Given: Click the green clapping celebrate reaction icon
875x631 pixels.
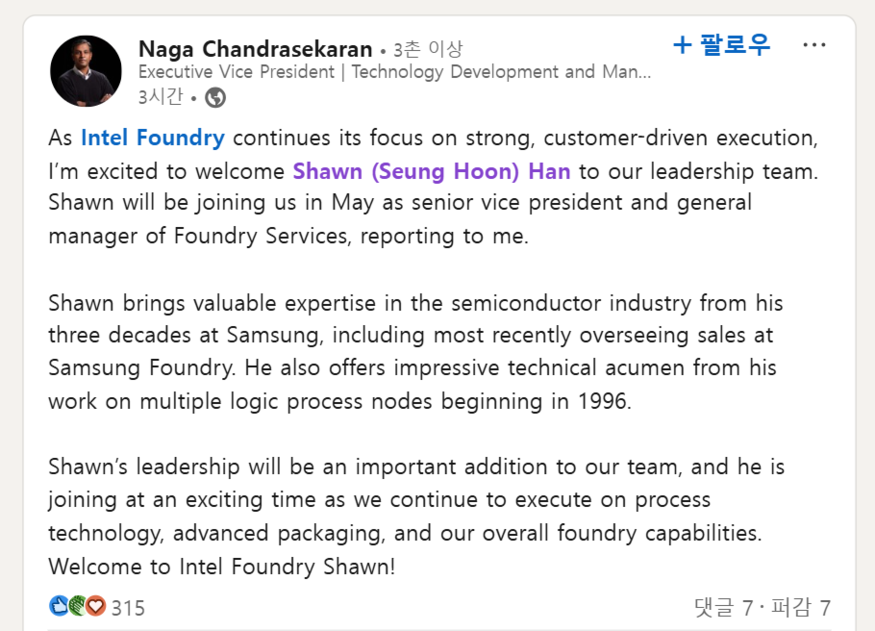Looking at the screenshot, I should click(x=77, y=606).
